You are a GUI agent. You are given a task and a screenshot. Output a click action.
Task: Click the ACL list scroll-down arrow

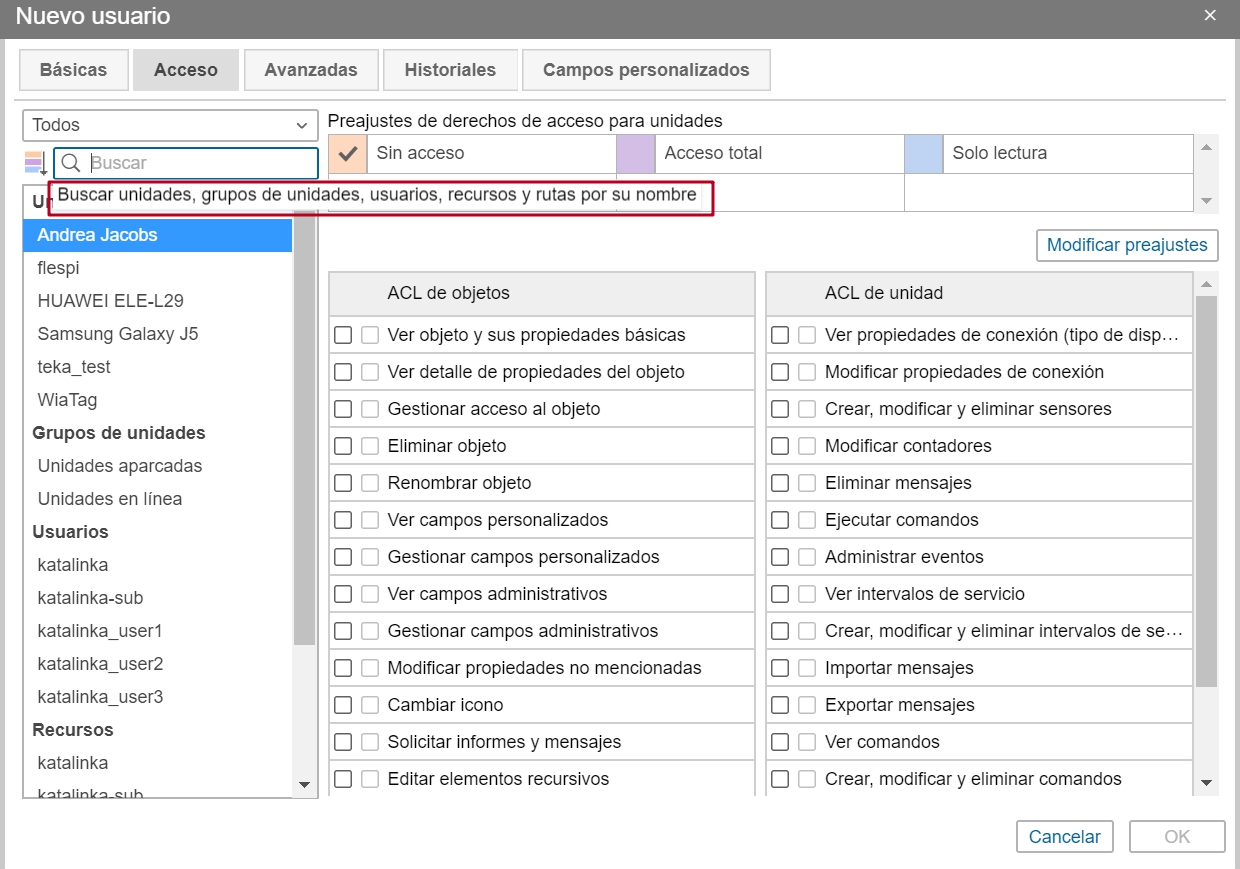tap(1206, 782)
